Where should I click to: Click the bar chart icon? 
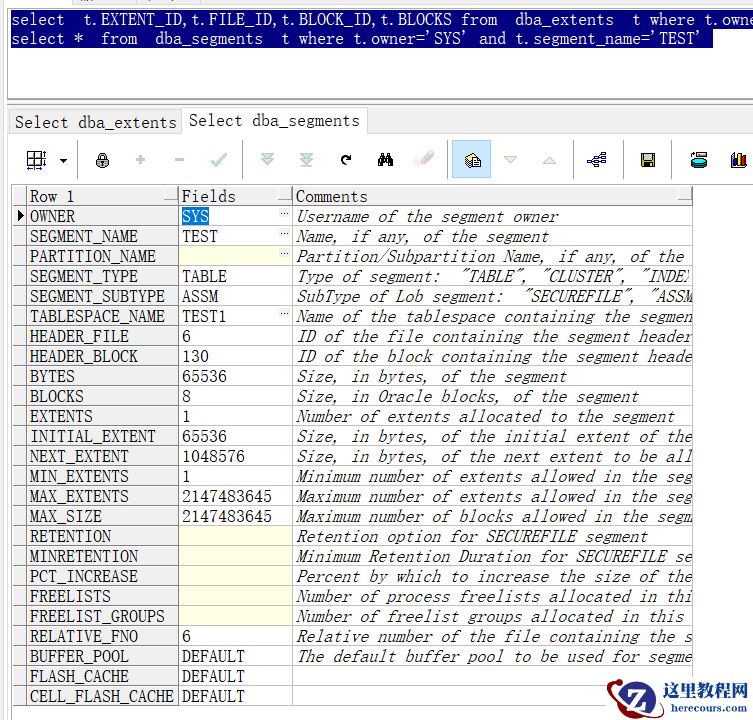coord(739,159)
